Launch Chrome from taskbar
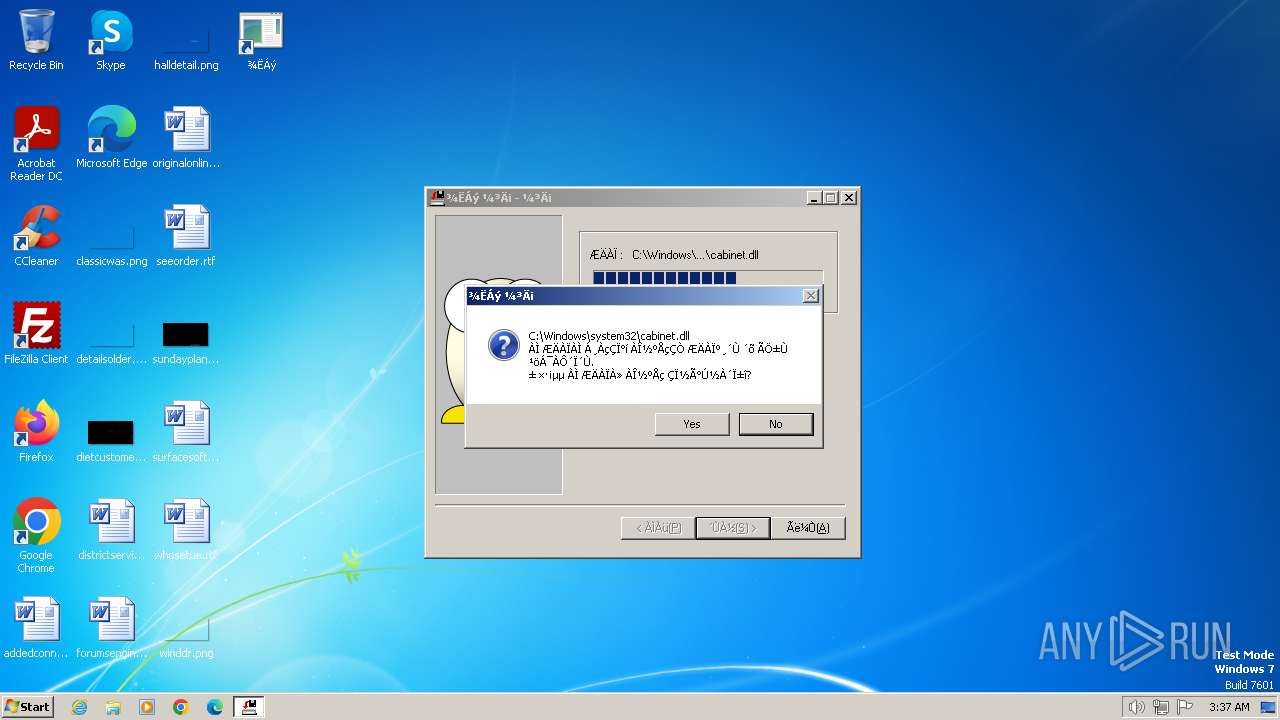Viewport: 1280px width, 720px height. (181, 707)
